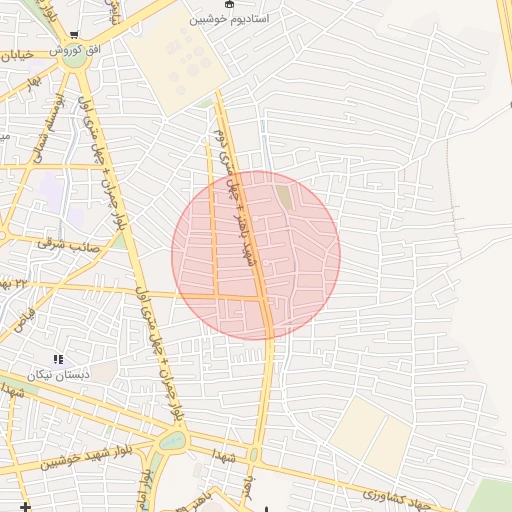Click the large beige stadium grounds area

[x=177, y=62]
